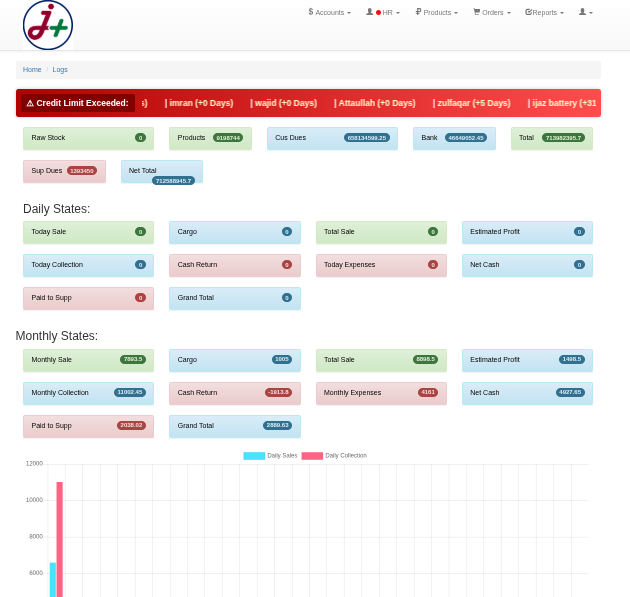Go to the Home breadcrumb link
The height and width of the screenshot is (597, 630).
[x=32, y=70]
